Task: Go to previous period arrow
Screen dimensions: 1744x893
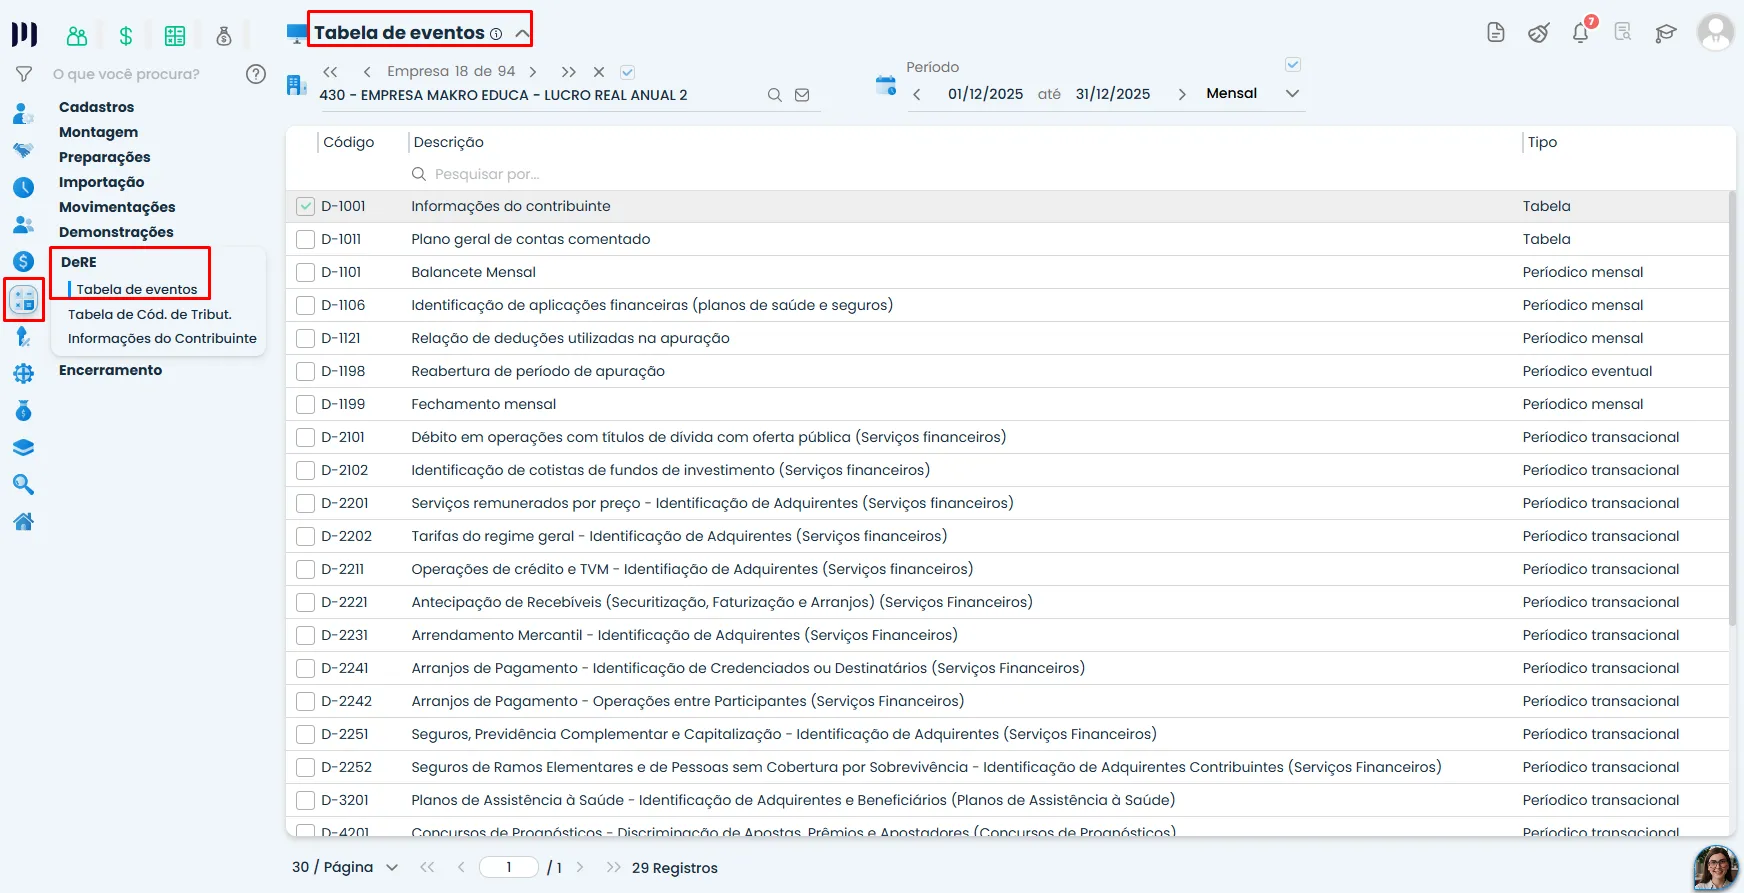Action: click(917, 94)
